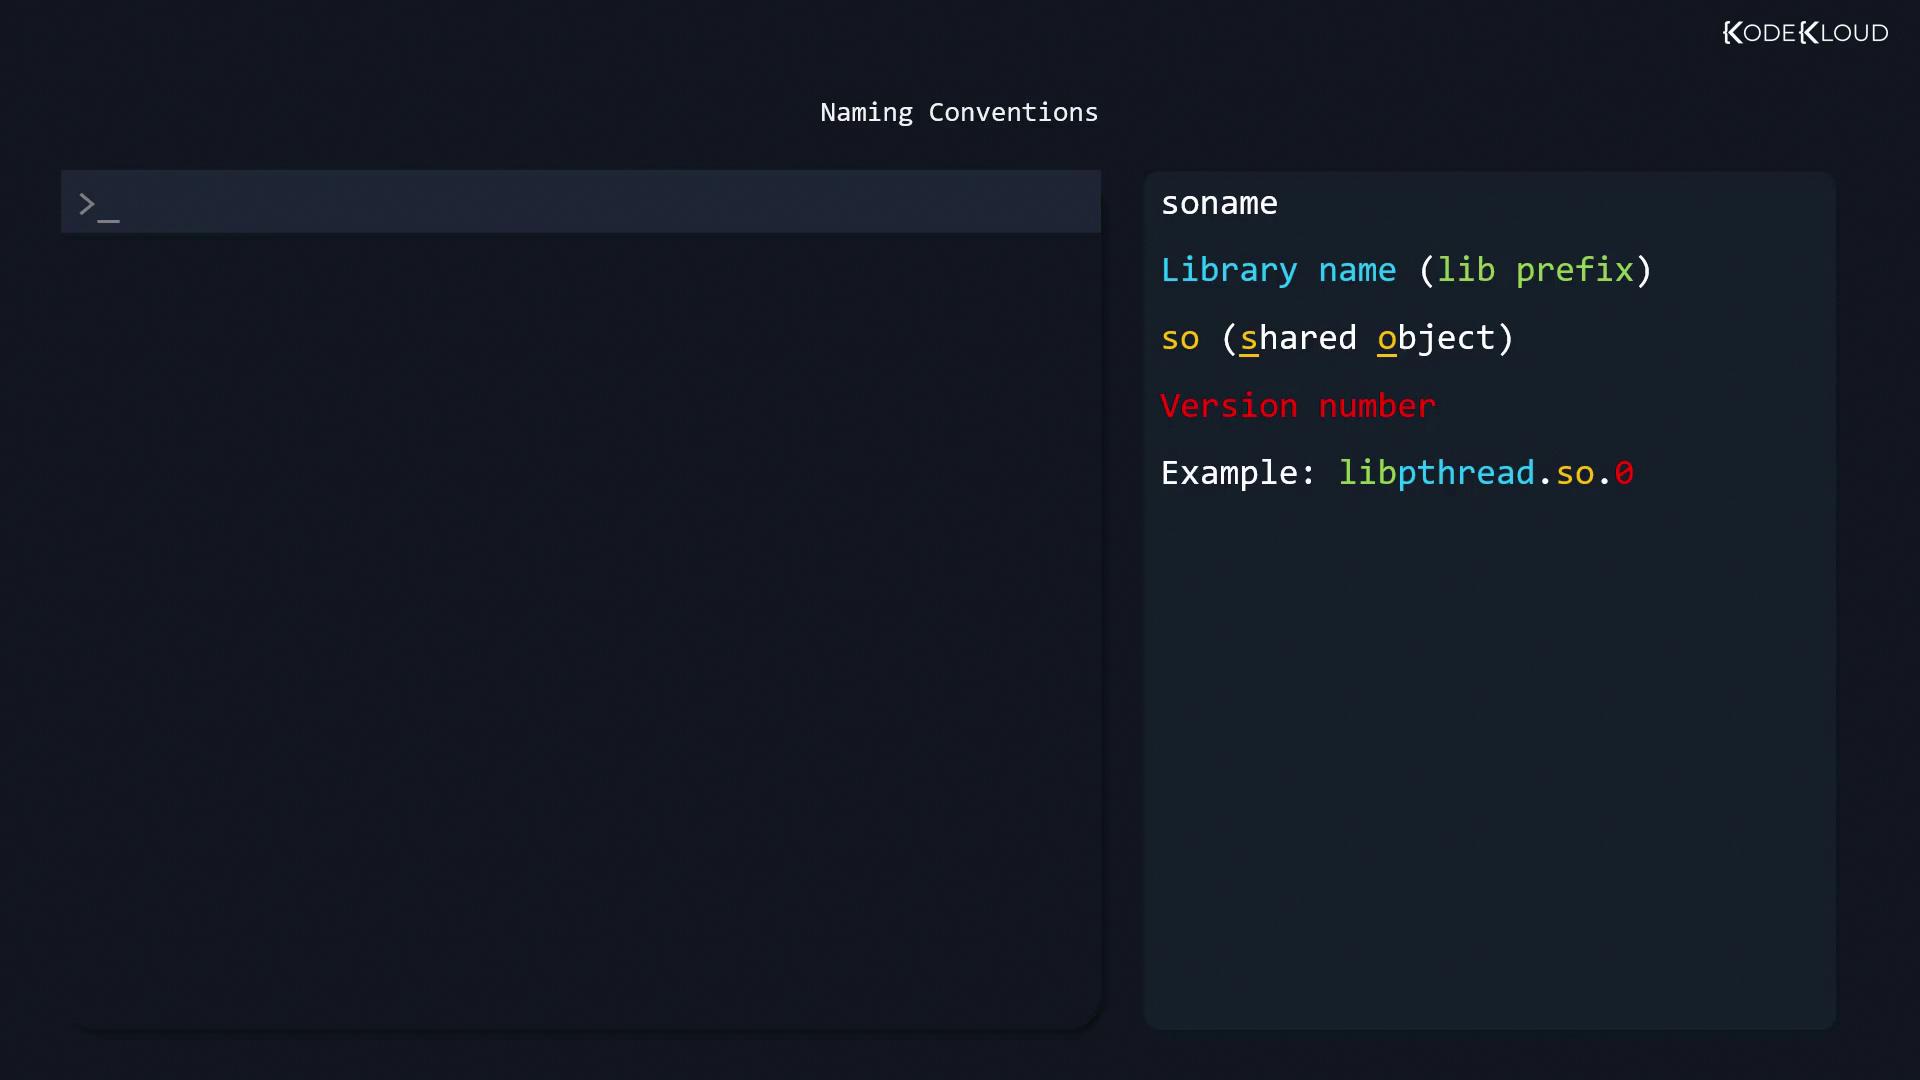Click the blue pthread portion
This screenshot has height=1080, width=1920.
pos(1465,473)
